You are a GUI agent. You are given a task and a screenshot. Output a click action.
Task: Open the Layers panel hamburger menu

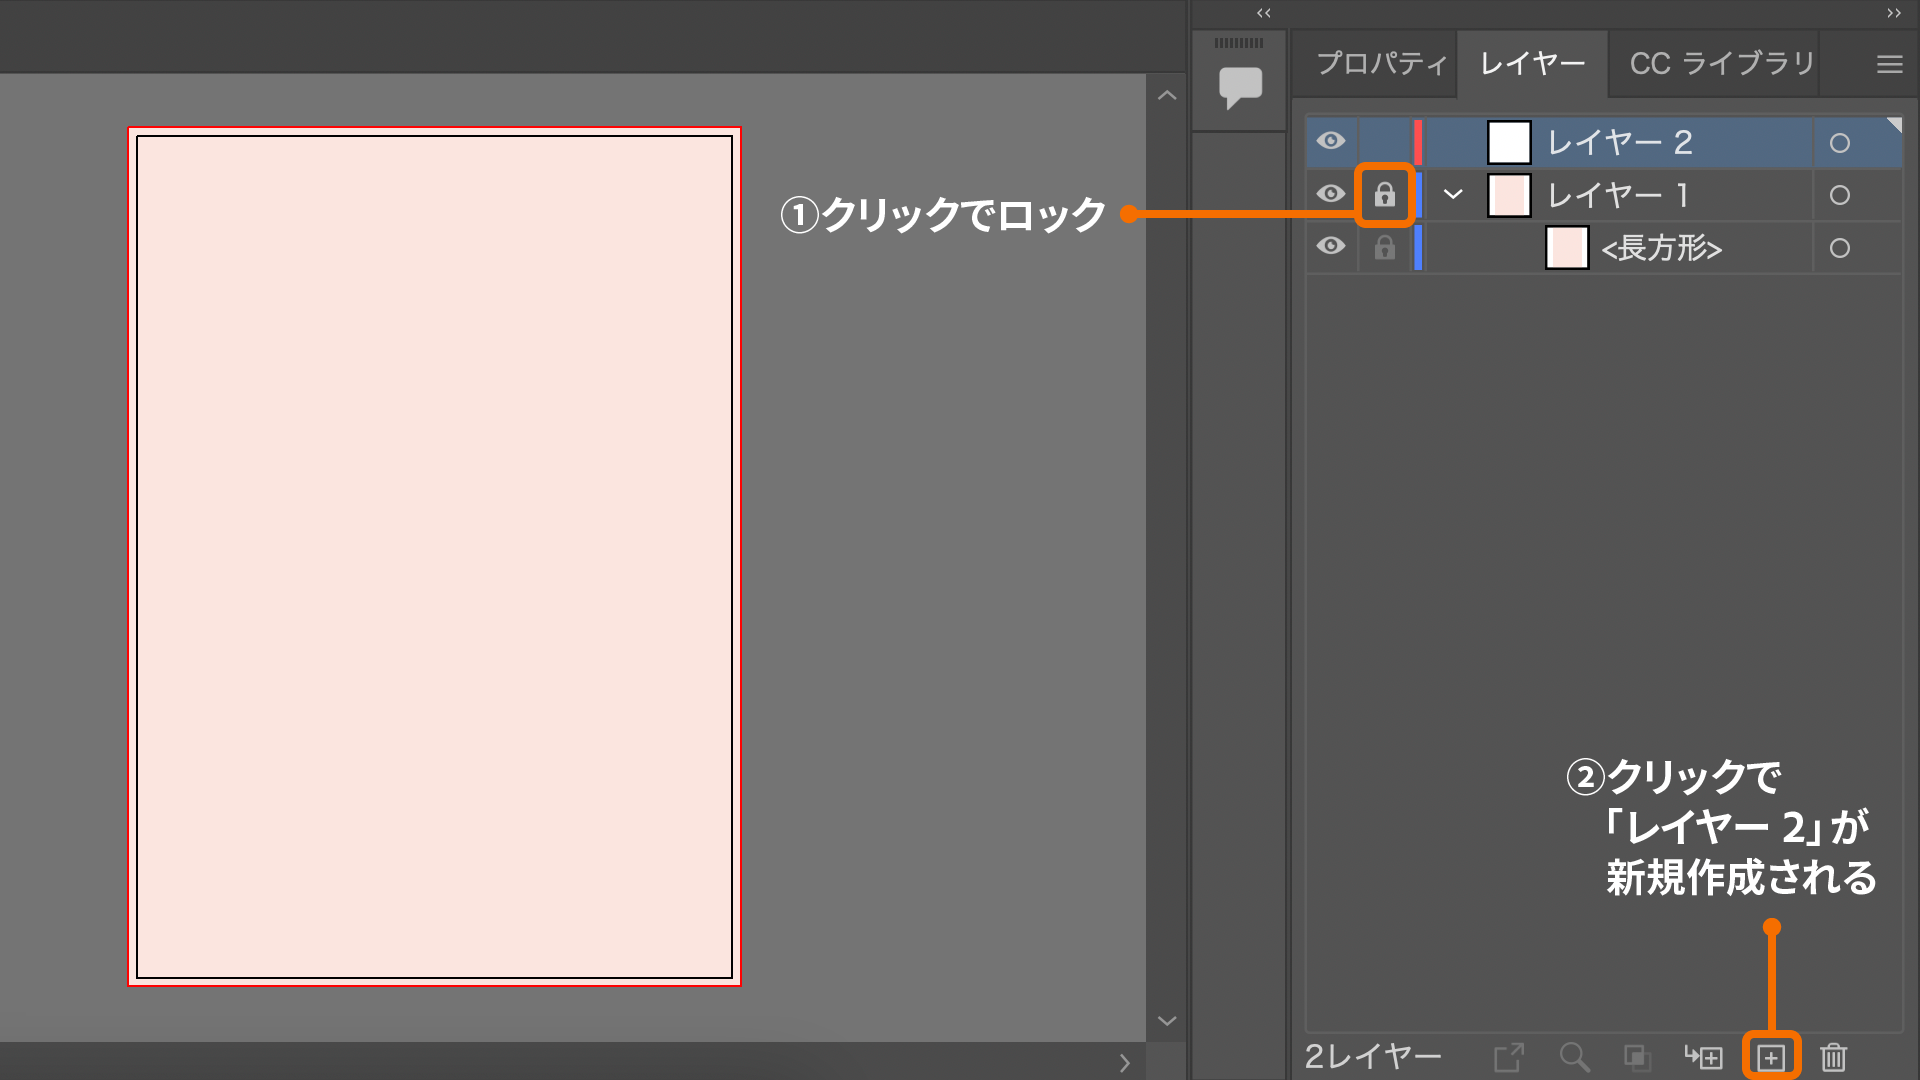[x=1889, y=64]
